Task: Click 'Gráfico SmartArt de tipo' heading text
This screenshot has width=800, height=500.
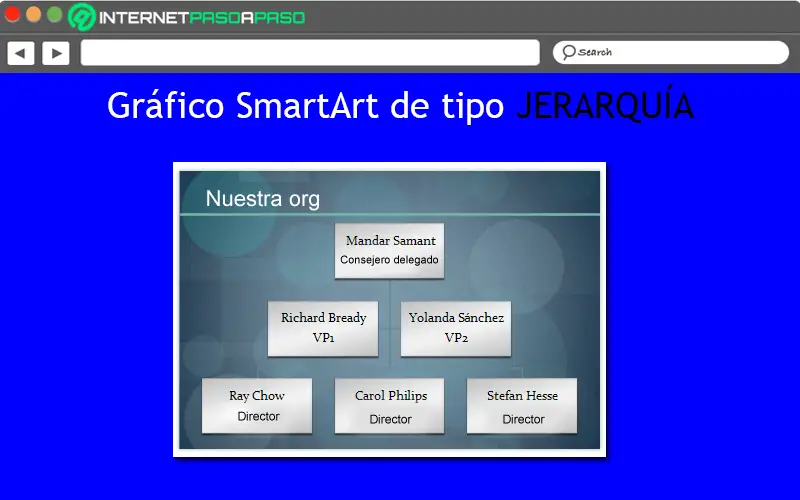Action: pyautogui.click(x=305, y=106)
